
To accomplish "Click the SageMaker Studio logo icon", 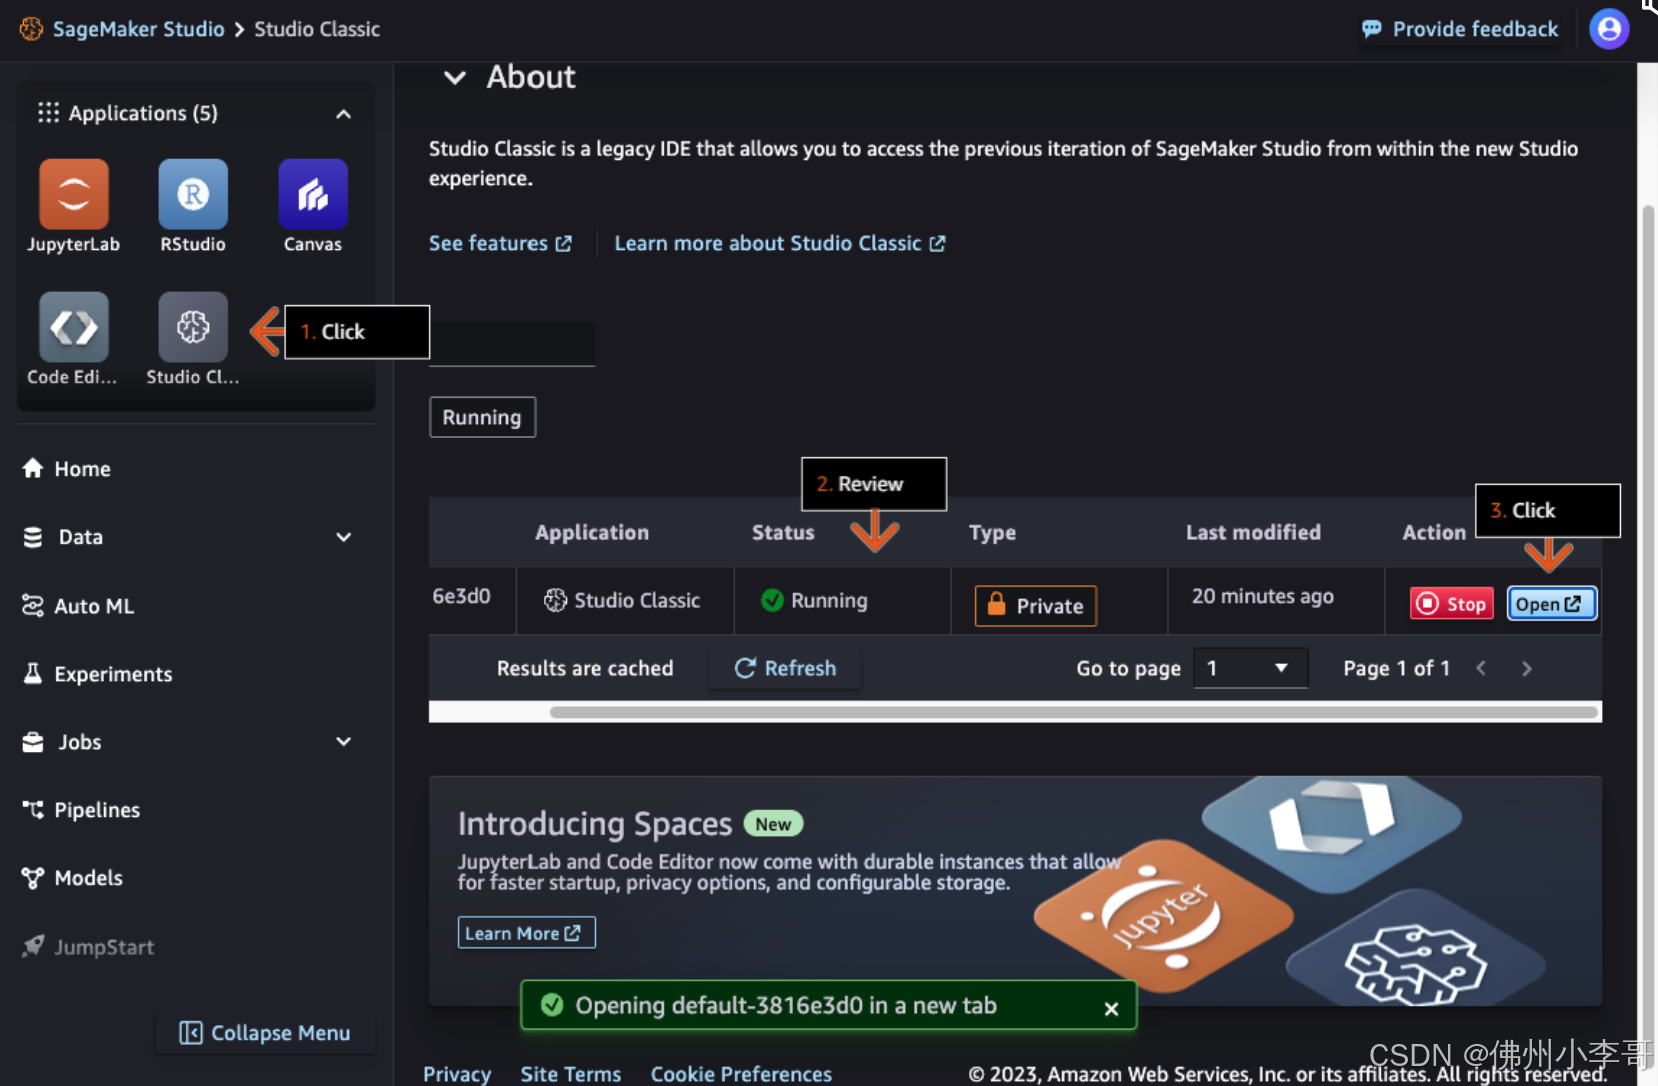I will coord(31,29).
